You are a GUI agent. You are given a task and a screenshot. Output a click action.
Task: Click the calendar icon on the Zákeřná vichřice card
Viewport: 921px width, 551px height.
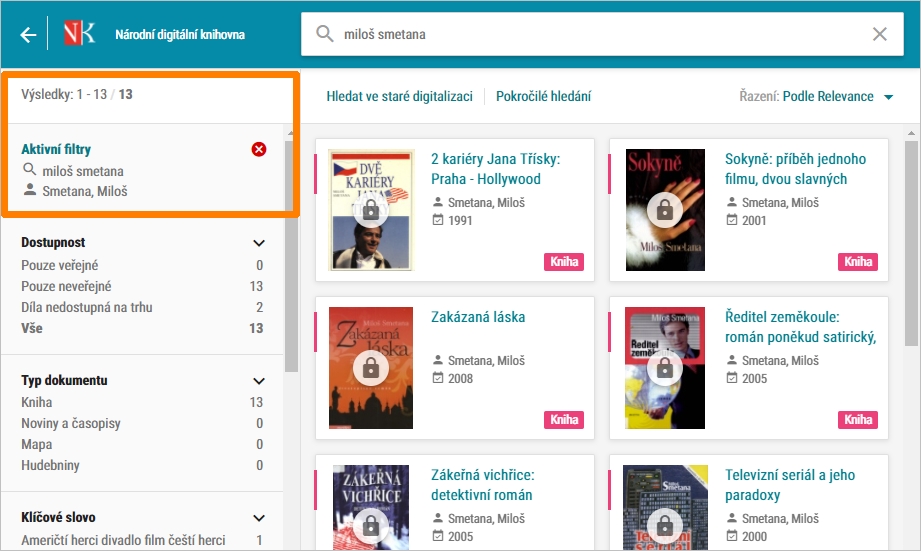coord(438,536)
